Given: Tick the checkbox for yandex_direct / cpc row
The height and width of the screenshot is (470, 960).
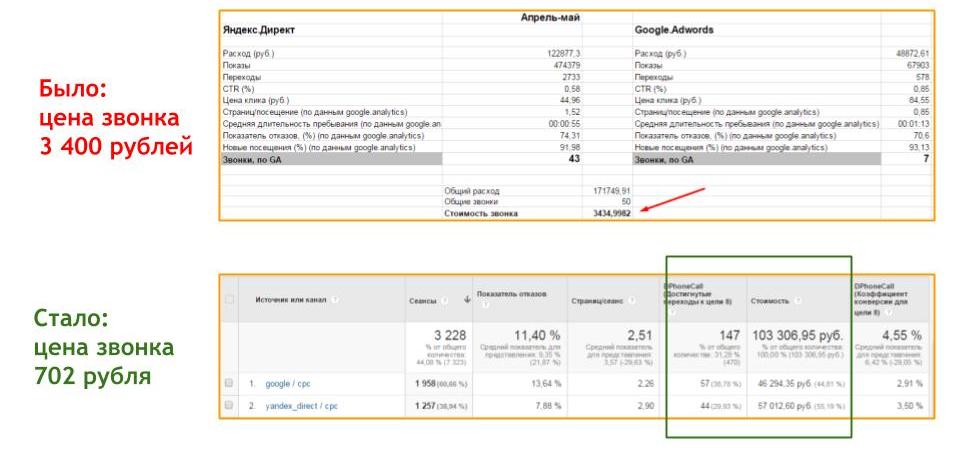Looking at the screenshot, I should (231, 406).
